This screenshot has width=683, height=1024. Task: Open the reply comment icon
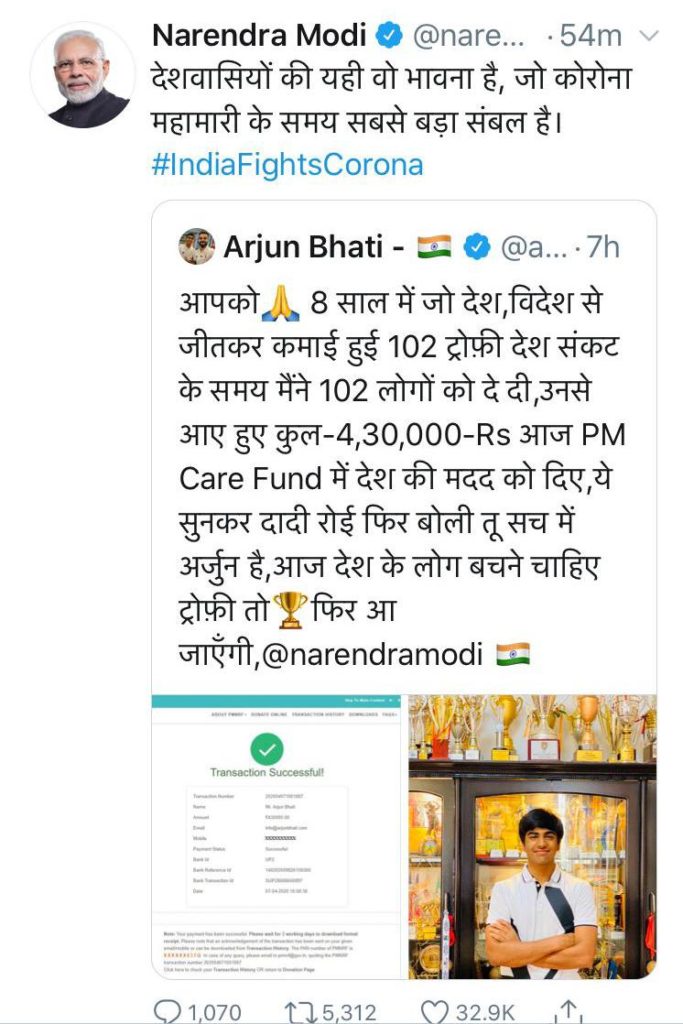click(167, 1012)
